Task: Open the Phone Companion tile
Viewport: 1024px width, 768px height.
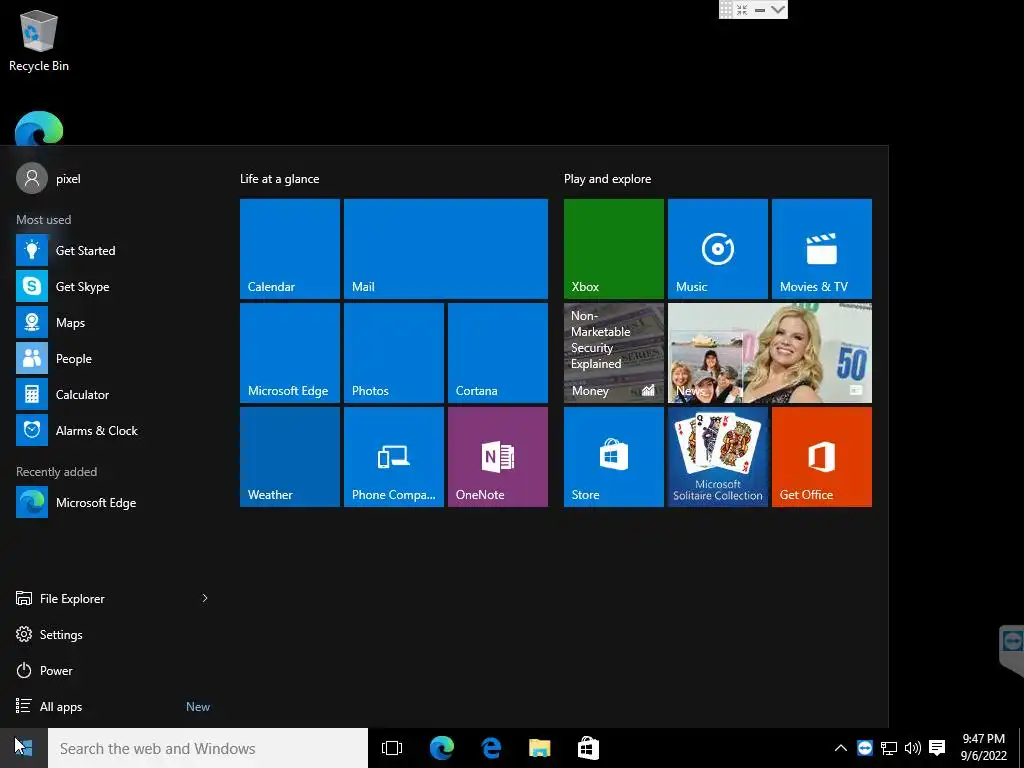Action: pyautogui.click(x=394, y=457)
